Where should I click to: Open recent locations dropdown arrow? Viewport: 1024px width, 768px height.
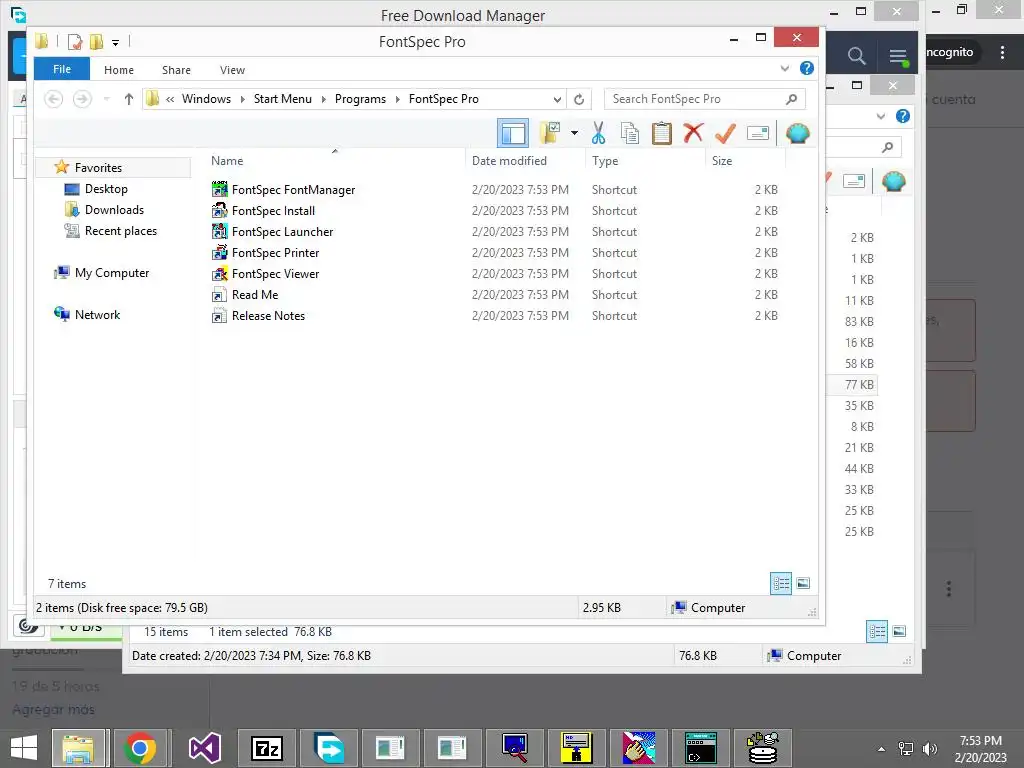(106, 99)
